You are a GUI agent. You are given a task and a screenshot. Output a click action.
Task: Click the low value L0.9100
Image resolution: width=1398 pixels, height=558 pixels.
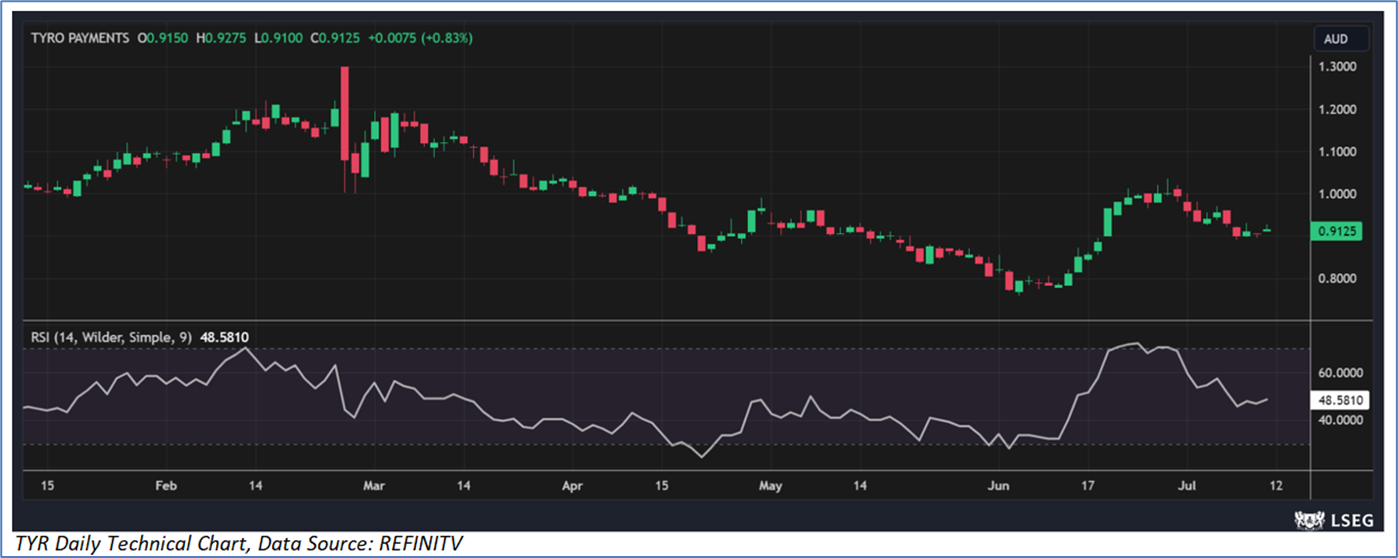click(278, 37)
